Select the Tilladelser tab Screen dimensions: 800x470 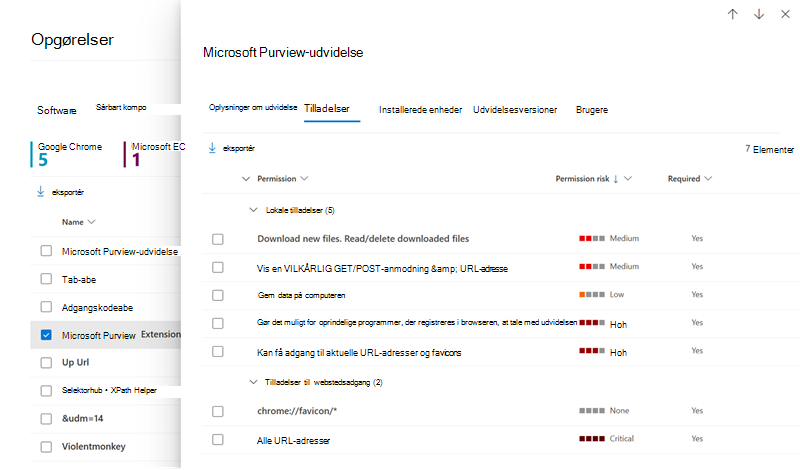pos(327,109)
